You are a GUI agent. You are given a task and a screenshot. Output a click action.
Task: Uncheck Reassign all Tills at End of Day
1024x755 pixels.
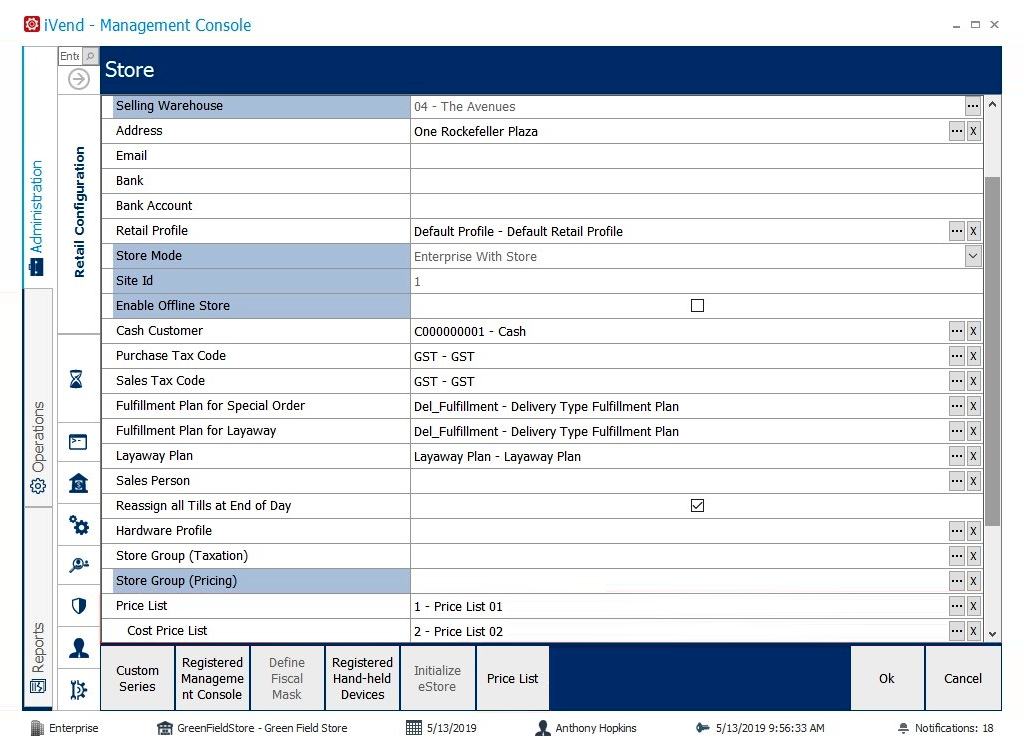pos(697,505)
